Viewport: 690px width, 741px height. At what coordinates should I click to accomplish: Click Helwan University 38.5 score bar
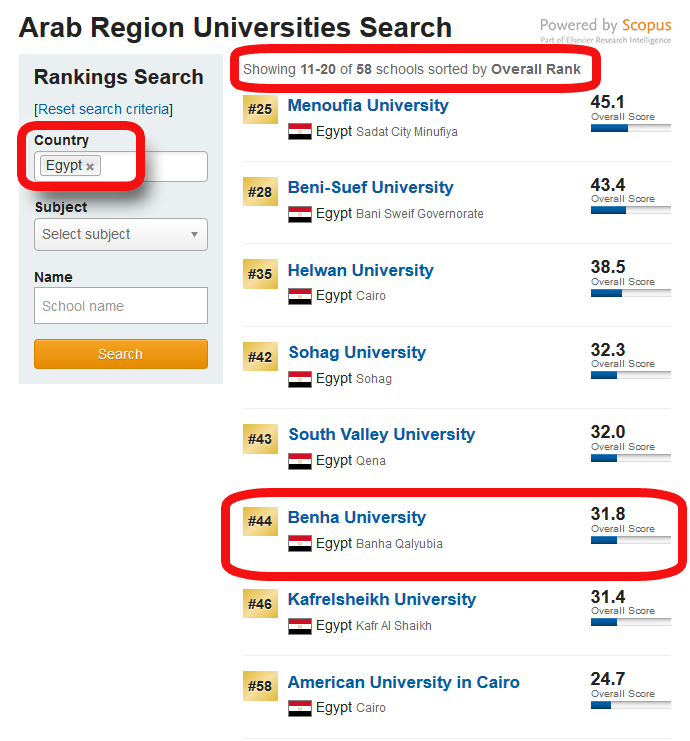click(630, 293)
